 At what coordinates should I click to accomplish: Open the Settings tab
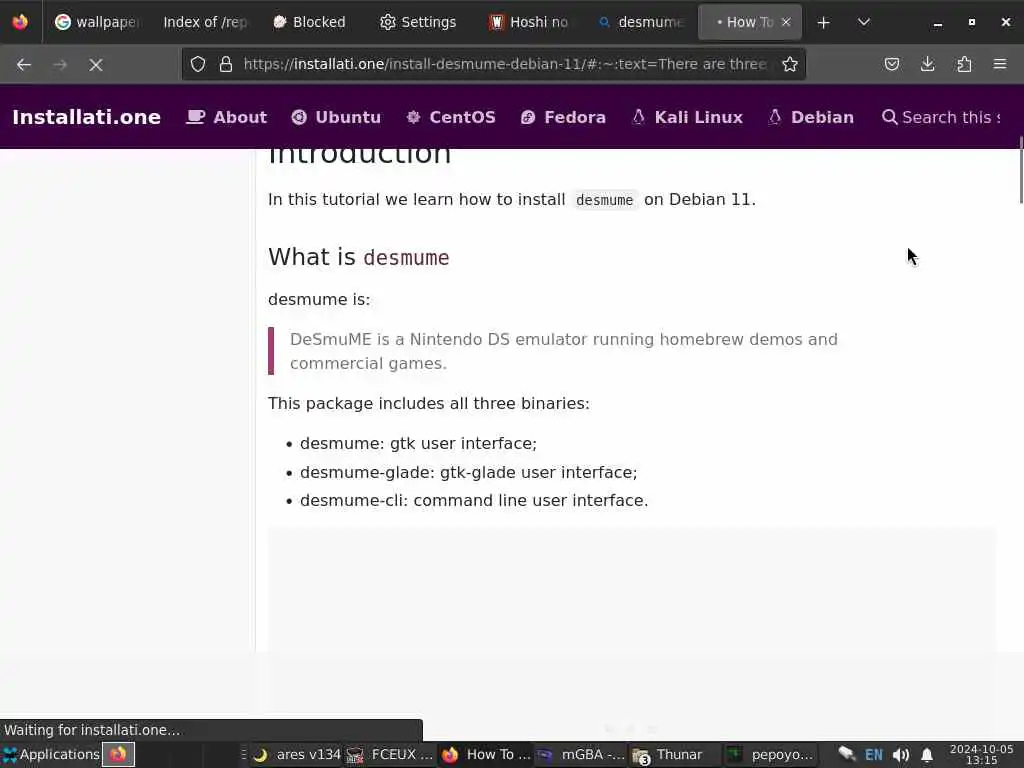(418, 22)
